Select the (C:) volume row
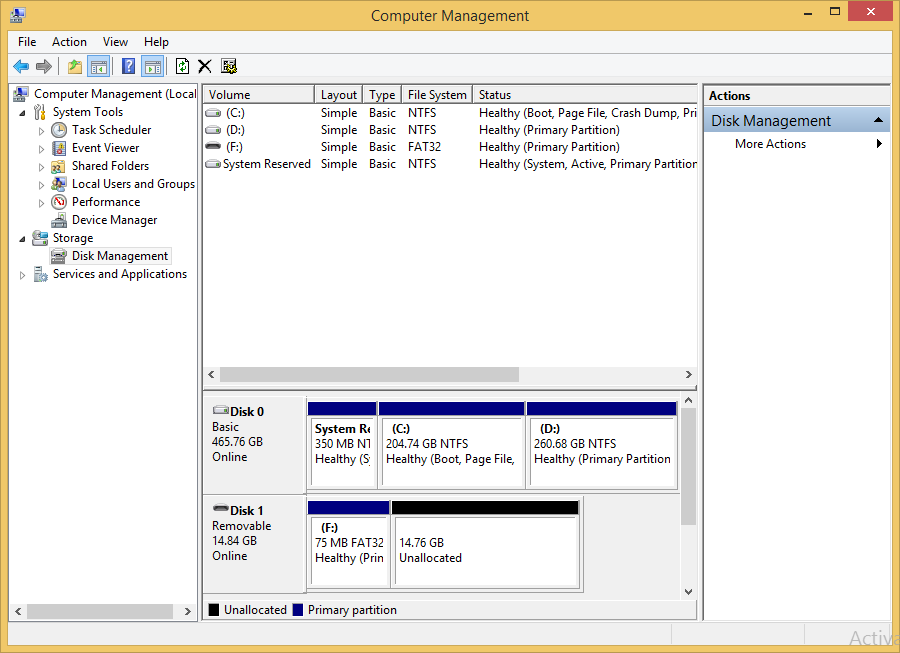The image size is (900, 653). click(451, 113)
